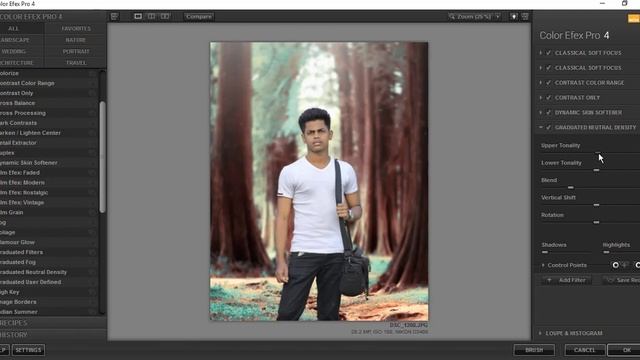Image resolution: width=640 pixels, height=360 pixels.
Task: Click favorite star for Detail Extractor
Action: (92, 143)
